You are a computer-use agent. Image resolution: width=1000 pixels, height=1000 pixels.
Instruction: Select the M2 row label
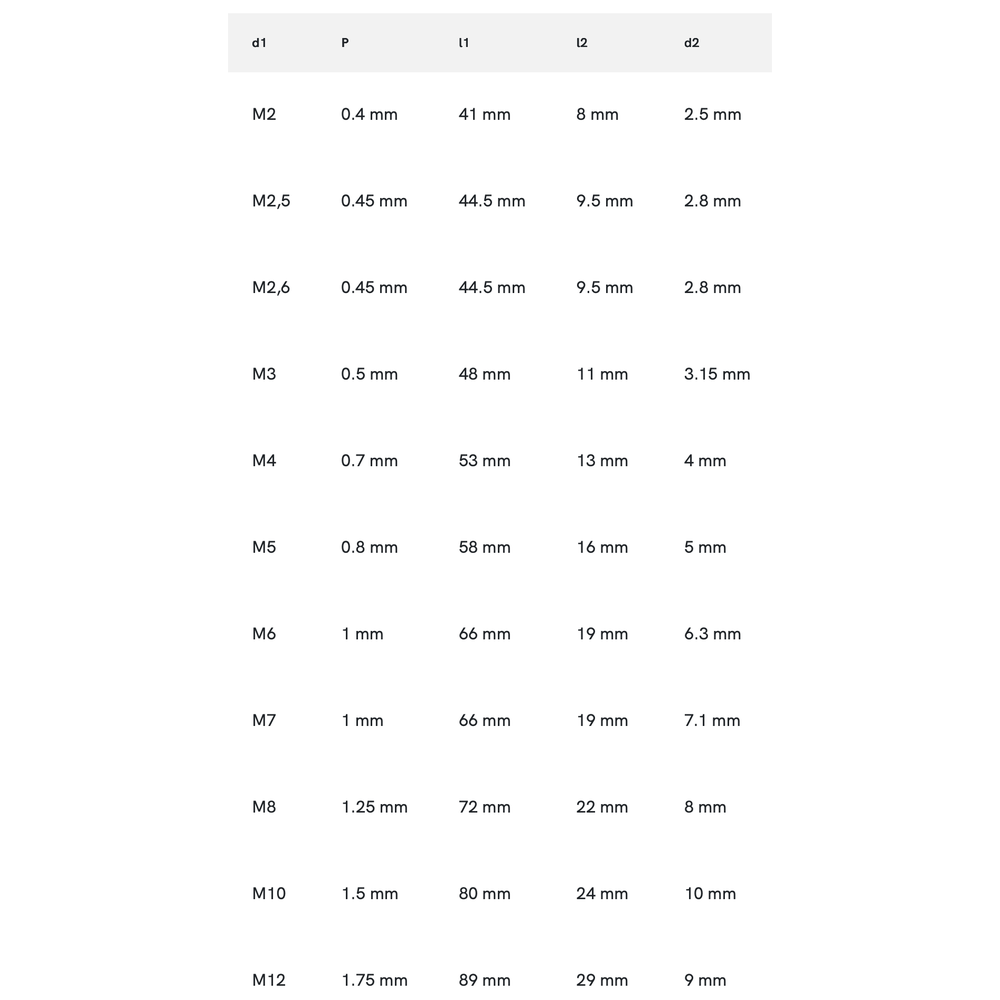[x=264, y=114]
